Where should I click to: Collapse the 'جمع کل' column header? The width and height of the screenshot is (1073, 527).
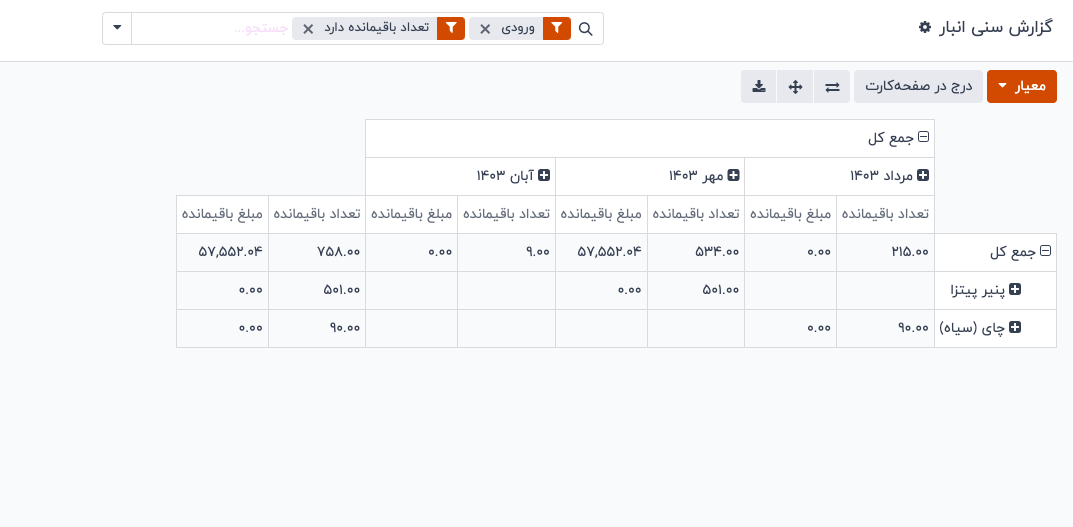[x=924, y=138]
